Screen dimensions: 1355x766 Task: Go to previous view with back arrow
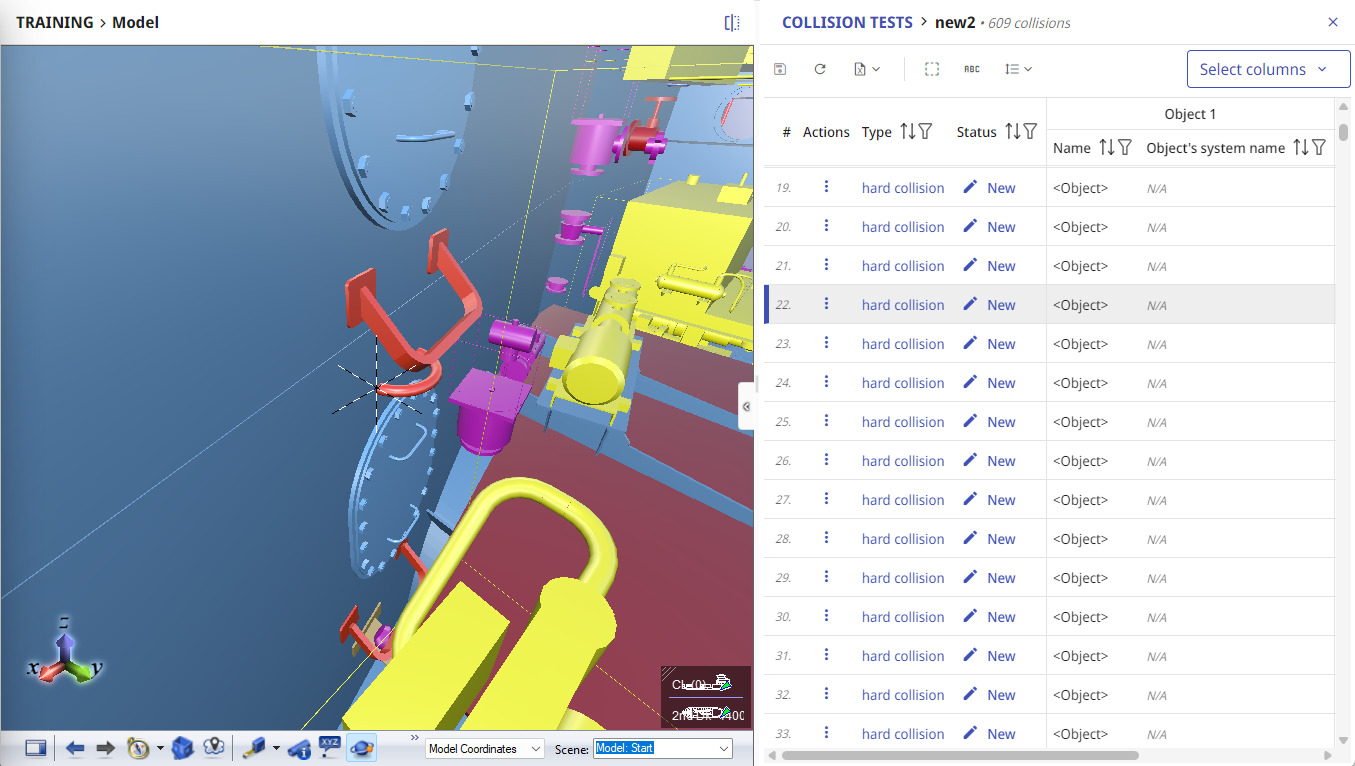point(75,748)
